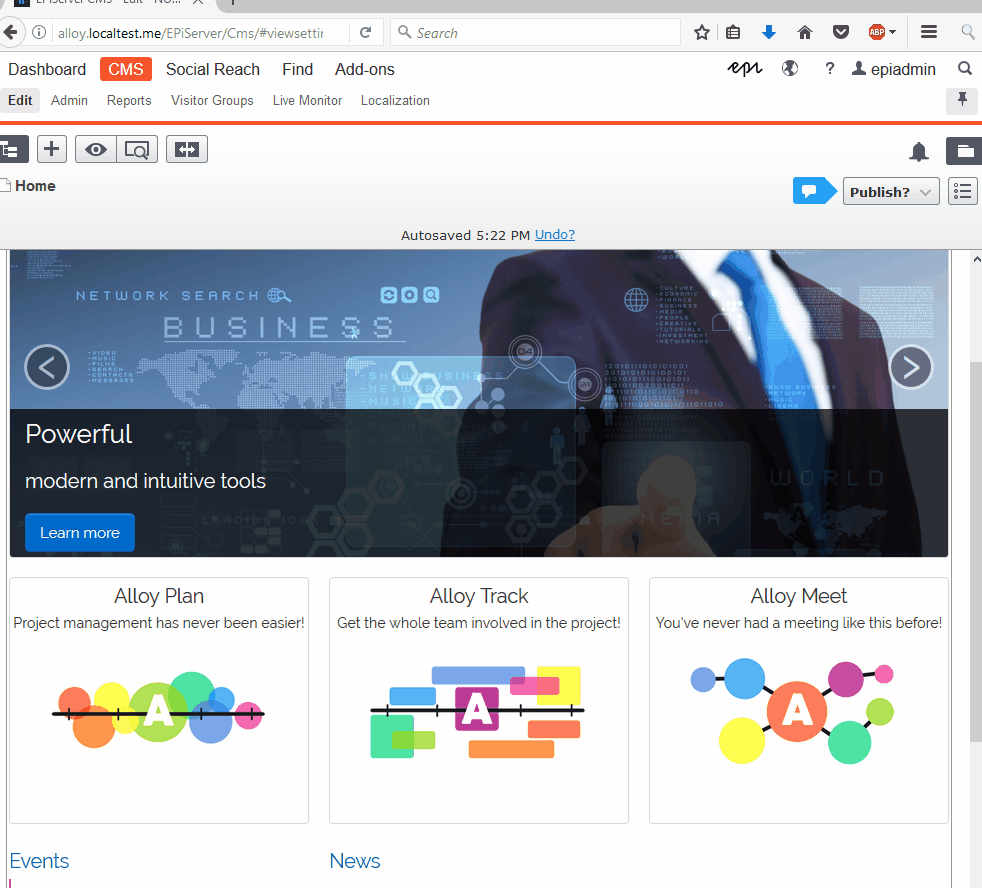Open the Alloy Meet heading

(x=799, y=596)
